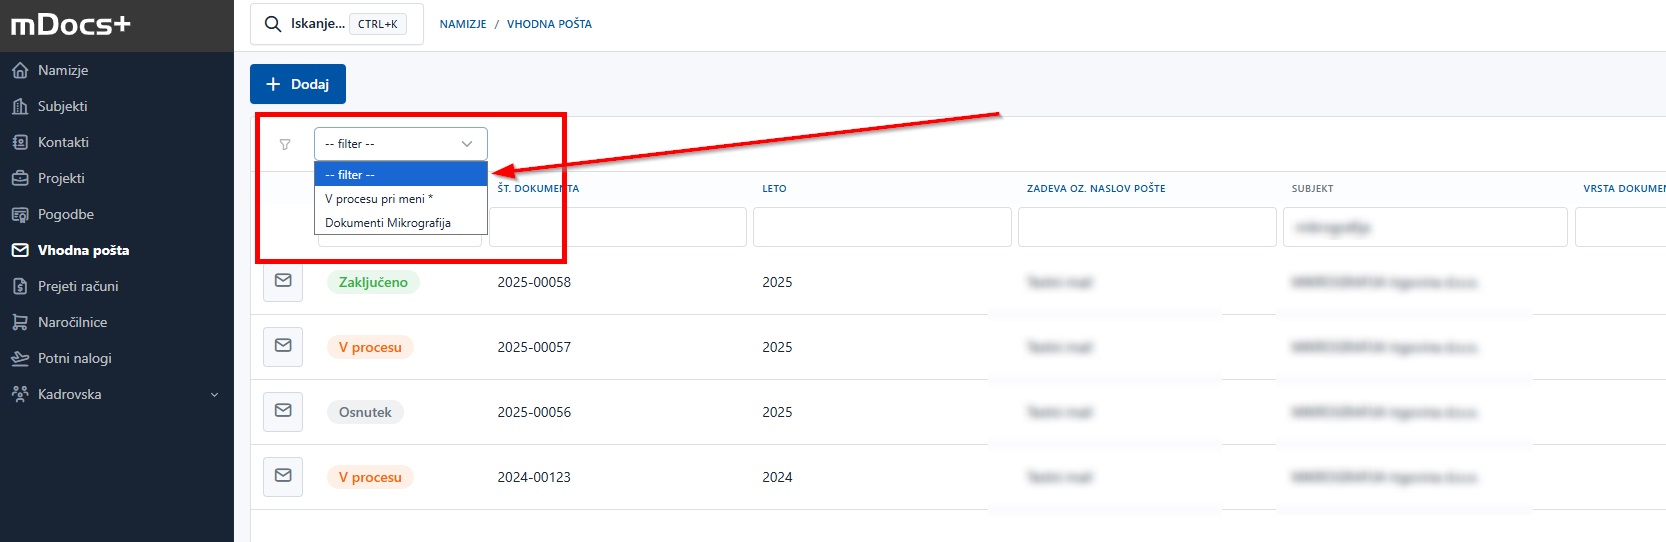Click the funnel filter icon
Viewport: 1666px width, 542px height.
tap(285, 145)
